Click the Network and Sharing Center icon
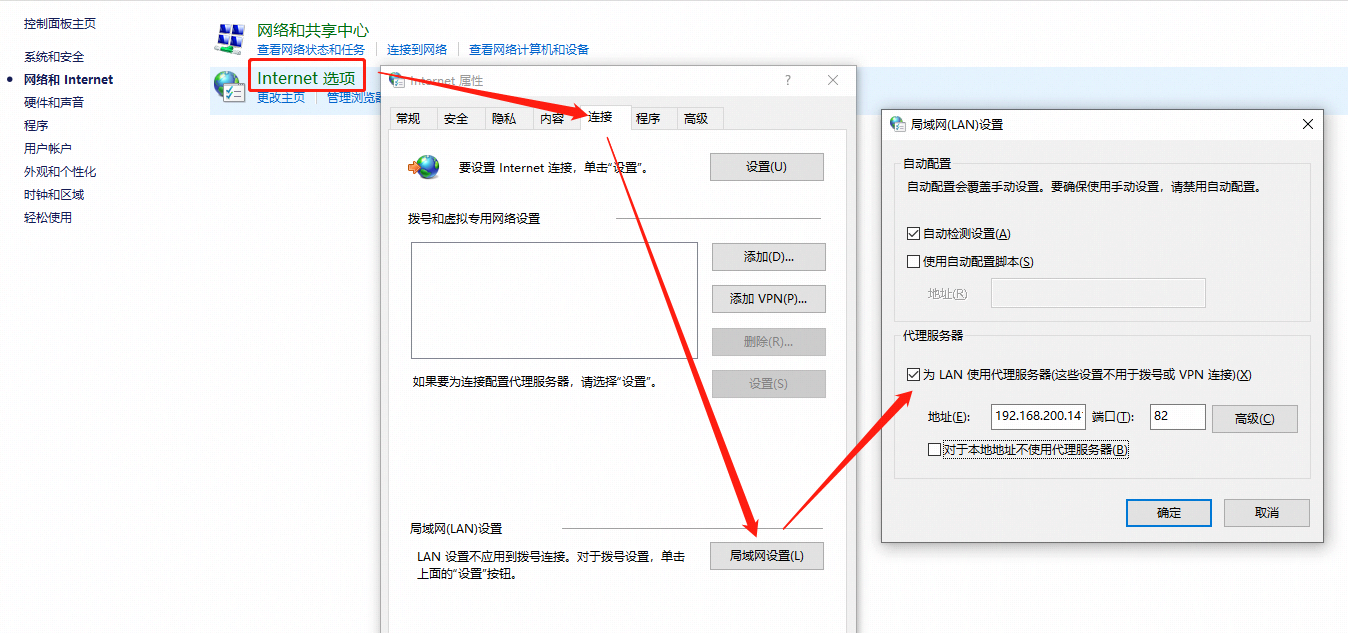 231,38
